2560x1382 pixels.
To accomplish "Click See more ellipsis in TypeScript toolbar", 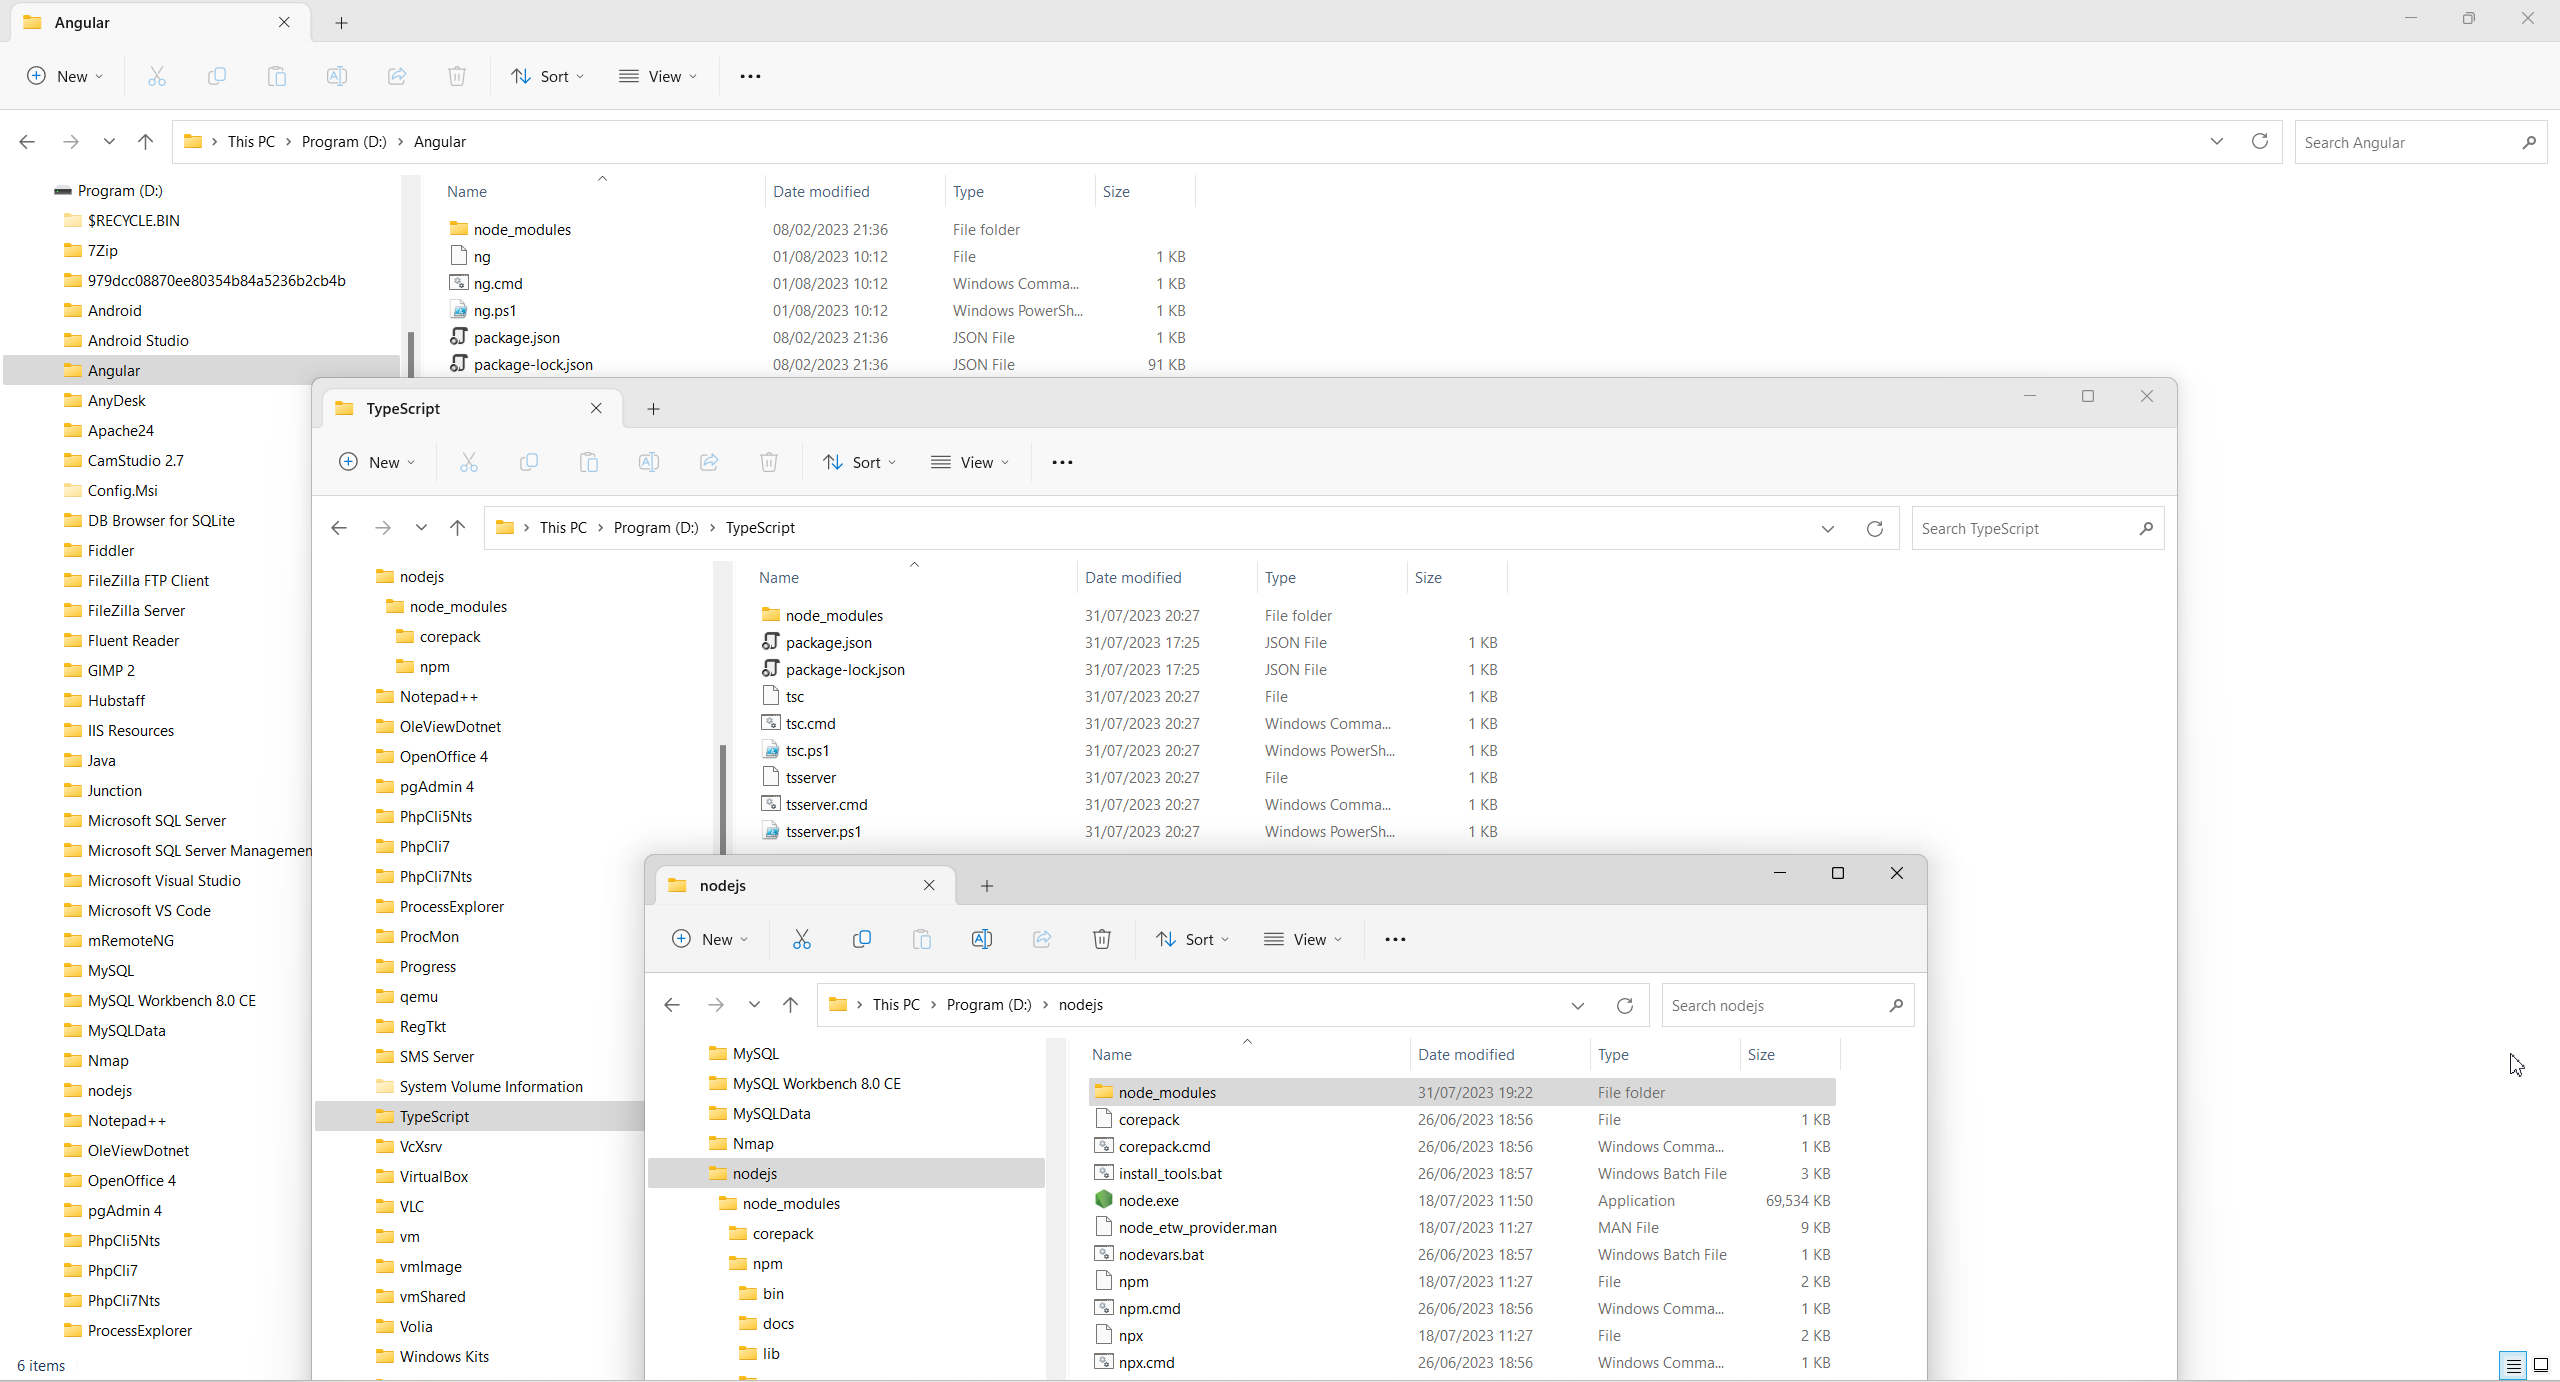I will point(1062,462).
